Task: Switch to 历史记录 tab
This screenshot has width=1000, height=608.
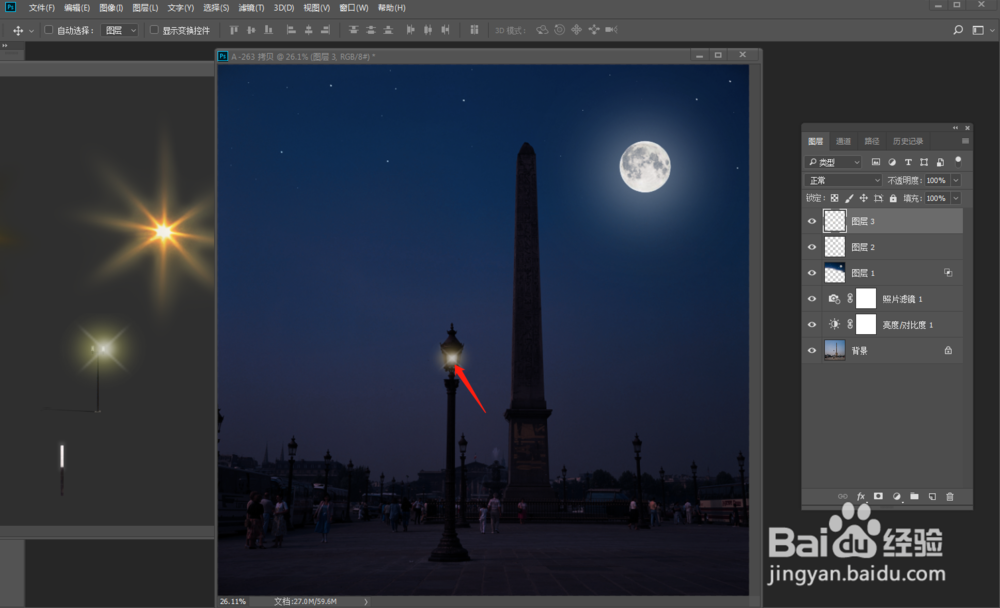Action: [908, 141]
